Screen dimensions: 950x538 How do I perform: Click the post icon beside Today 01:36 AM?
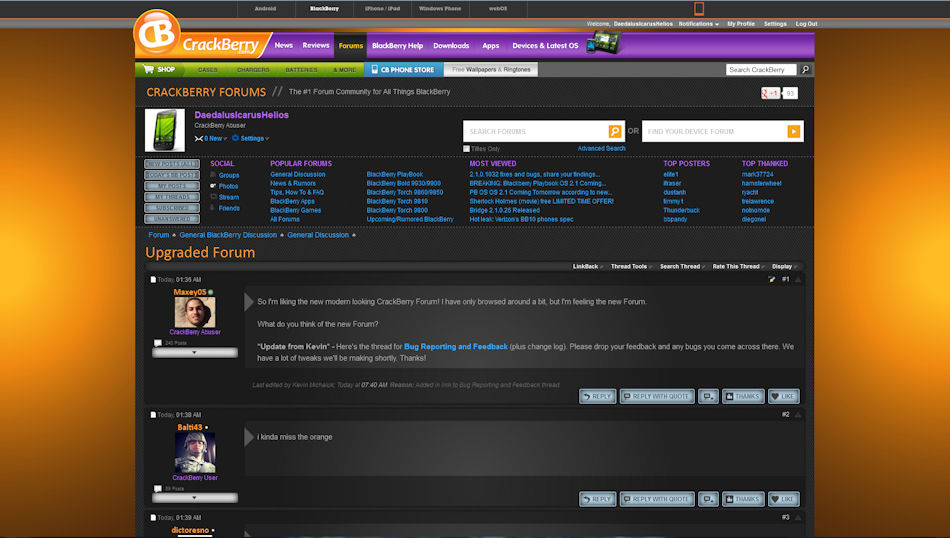153,279
